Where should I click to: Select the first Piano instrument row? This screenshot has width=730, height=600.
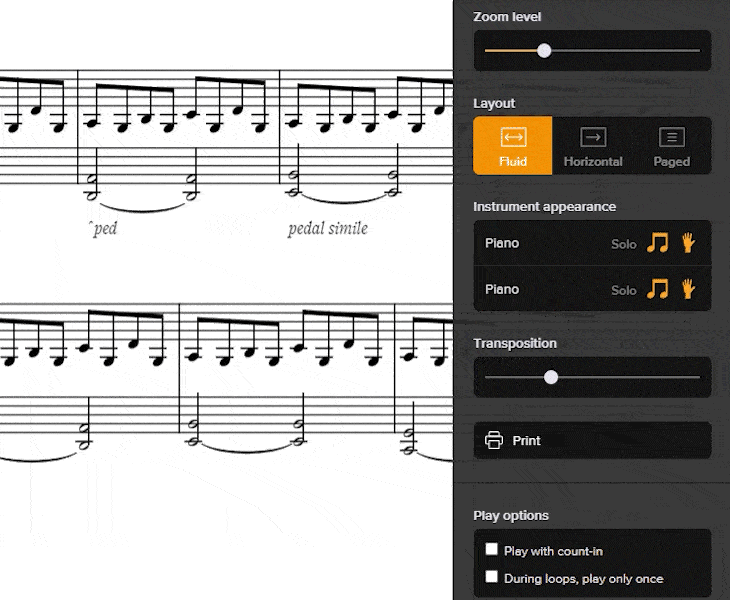tap(592, 243)
